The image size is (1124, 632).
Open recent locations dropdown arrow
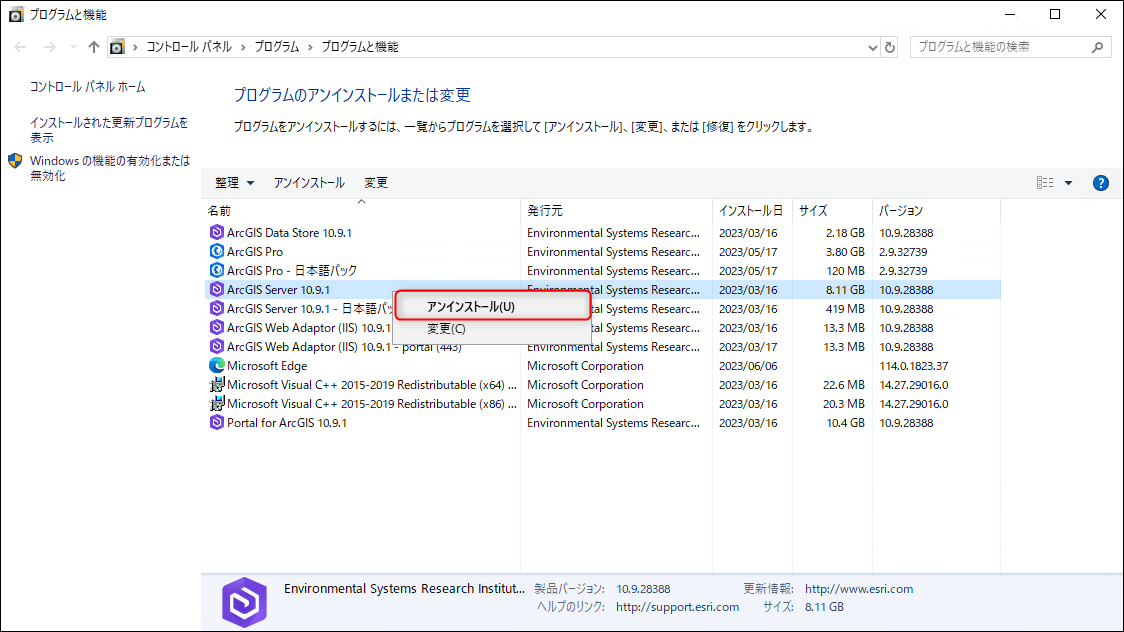pyautogui.click(x=73, y=47)
